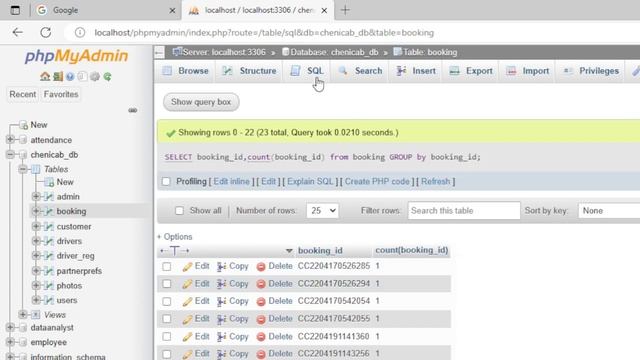The image size is (640, 360).
Task: Expand the Views node
Action: point(23,314)
